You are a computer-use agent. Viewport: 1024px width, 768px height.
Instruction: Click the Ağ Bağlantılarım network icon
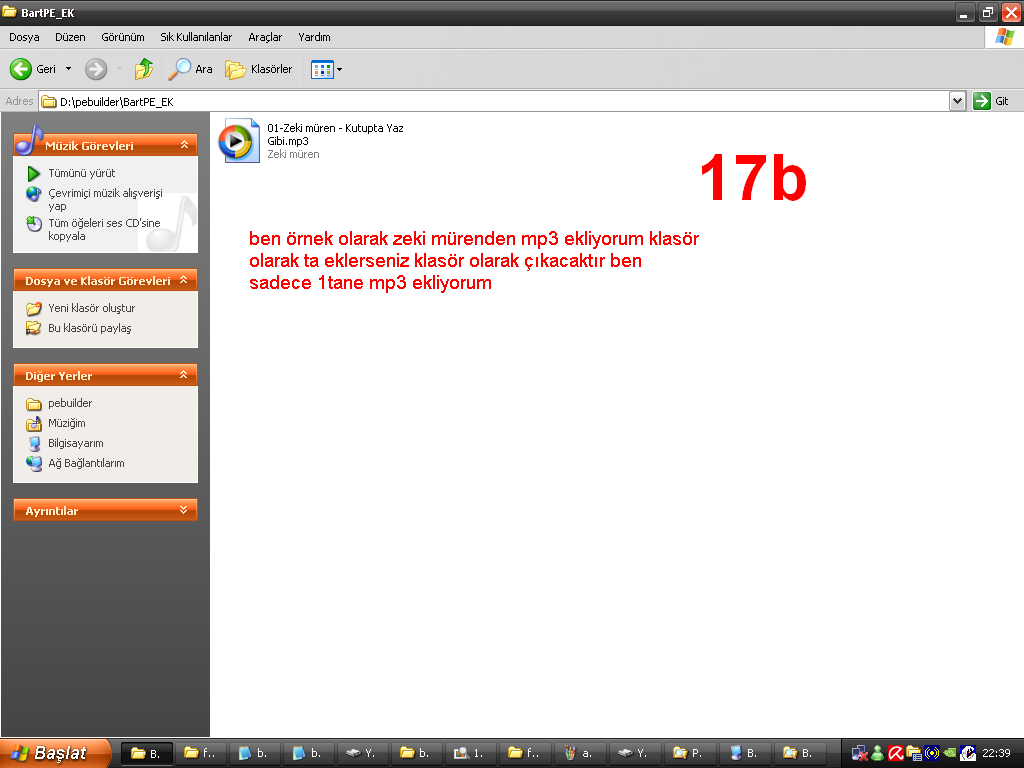(x=34, y=464)
